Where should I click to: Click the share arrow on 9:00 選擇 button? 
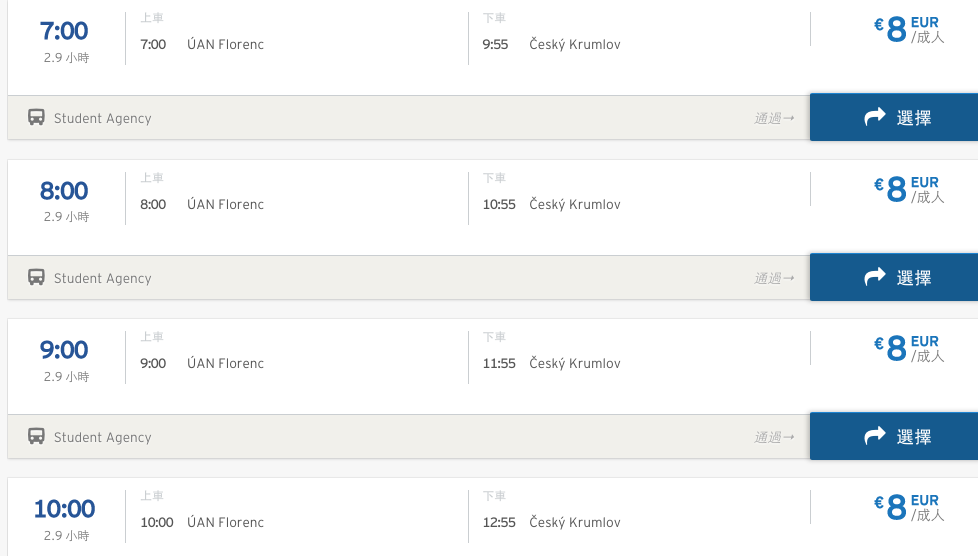tap(874, 436)
